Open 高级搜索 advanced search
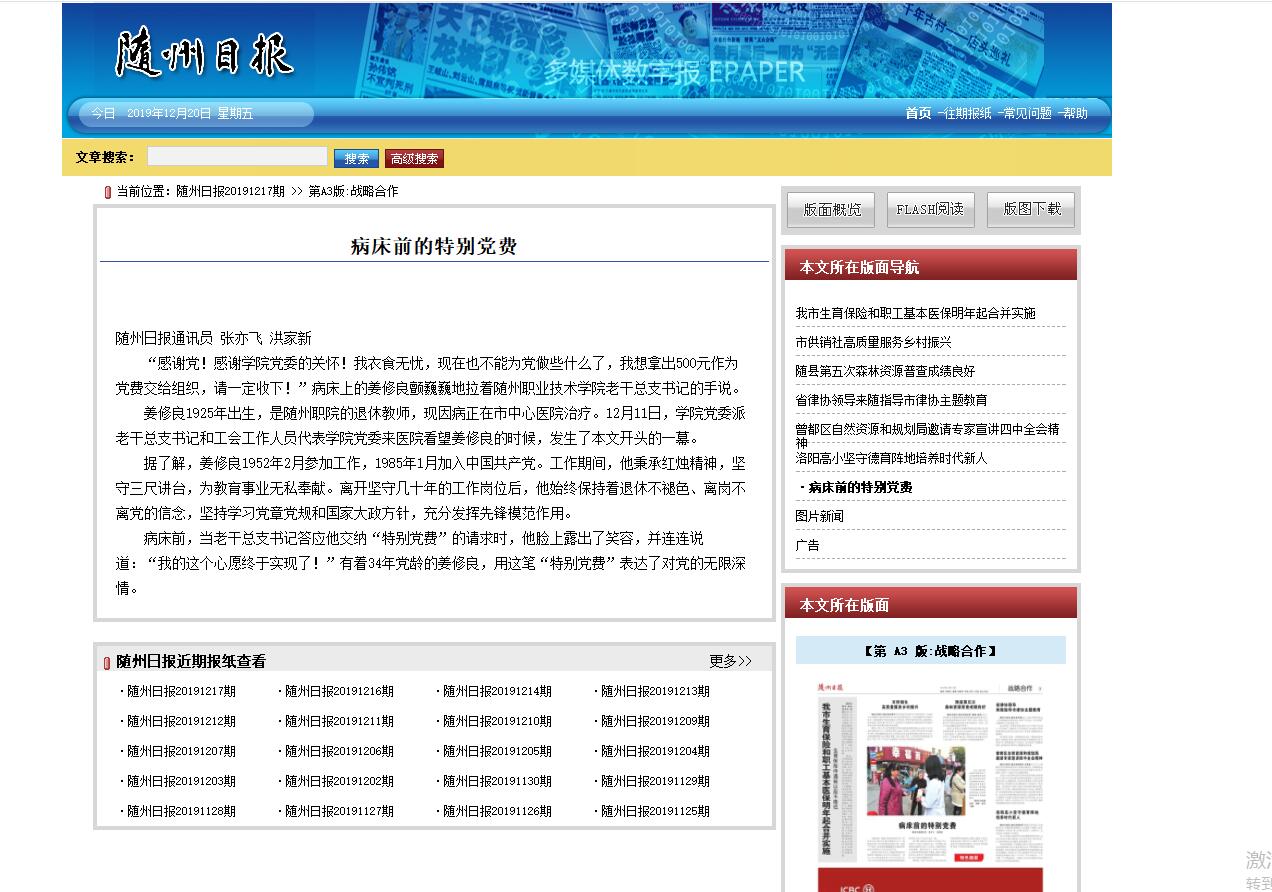The width and height of the screenshot is (1272, 892). point(414,158)
